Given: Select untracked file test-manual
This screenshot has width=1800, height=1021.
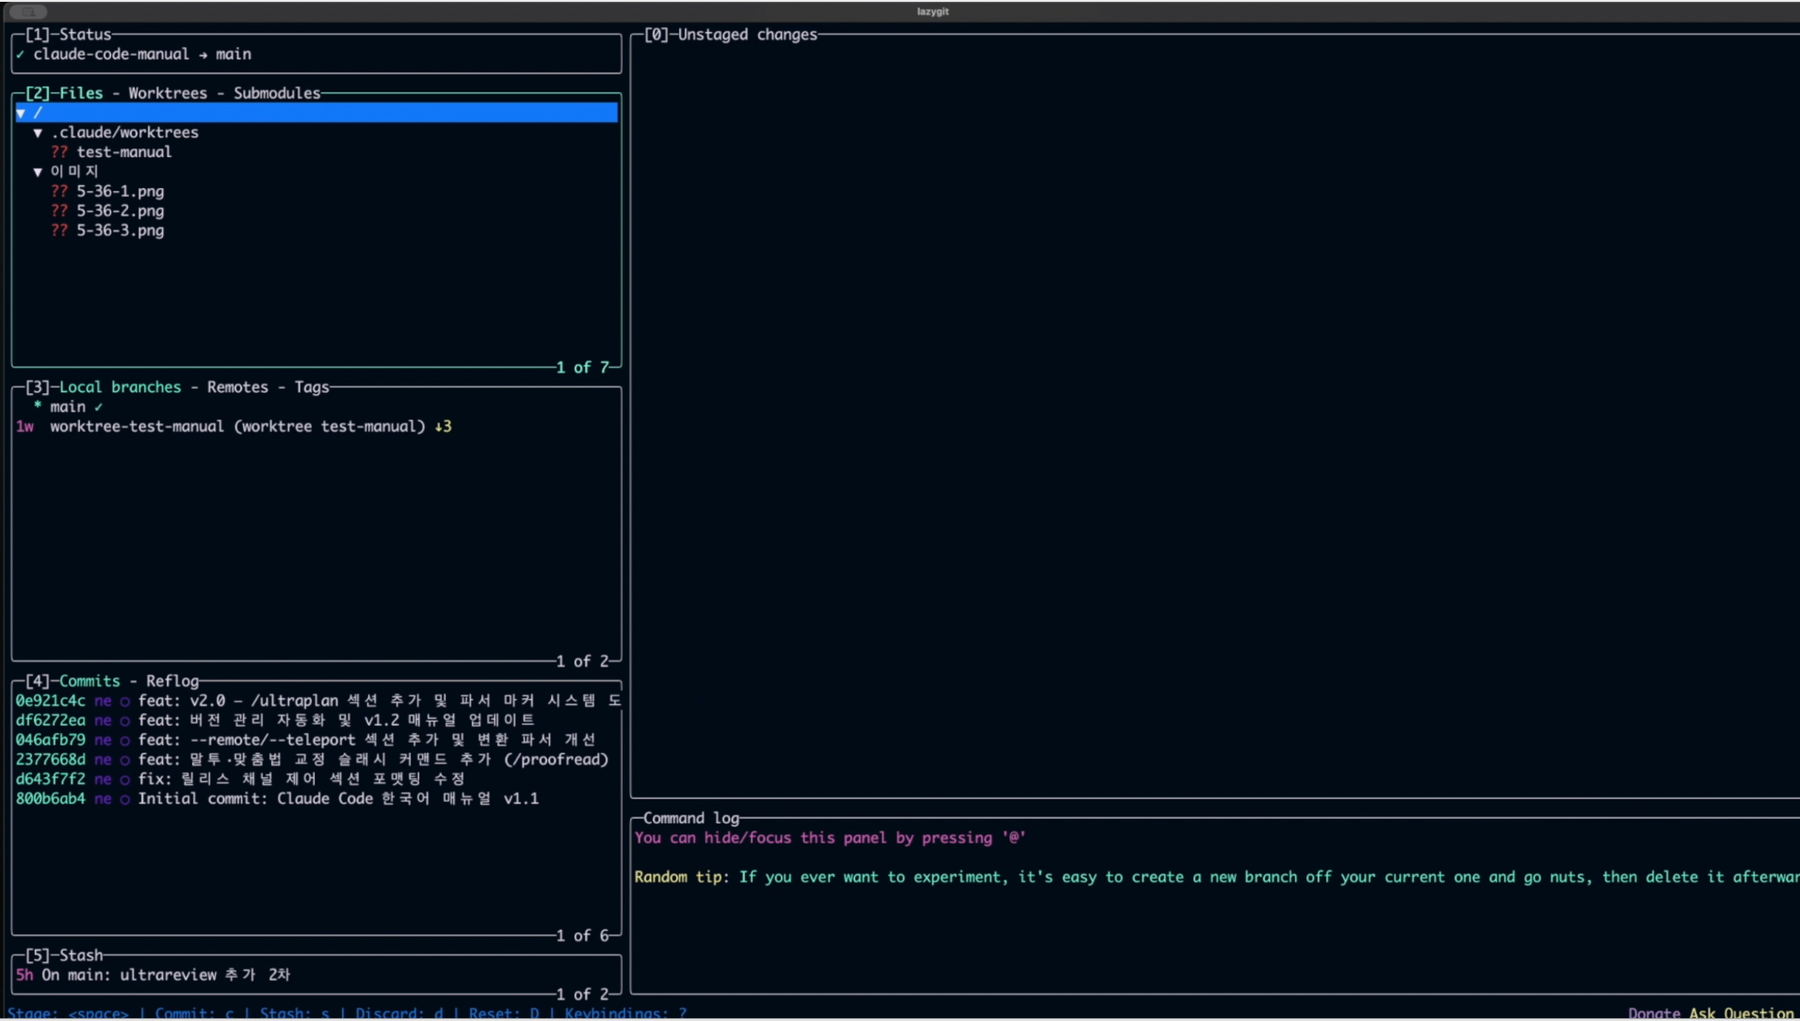Looking at the screenshot, I should click(124, 152).
